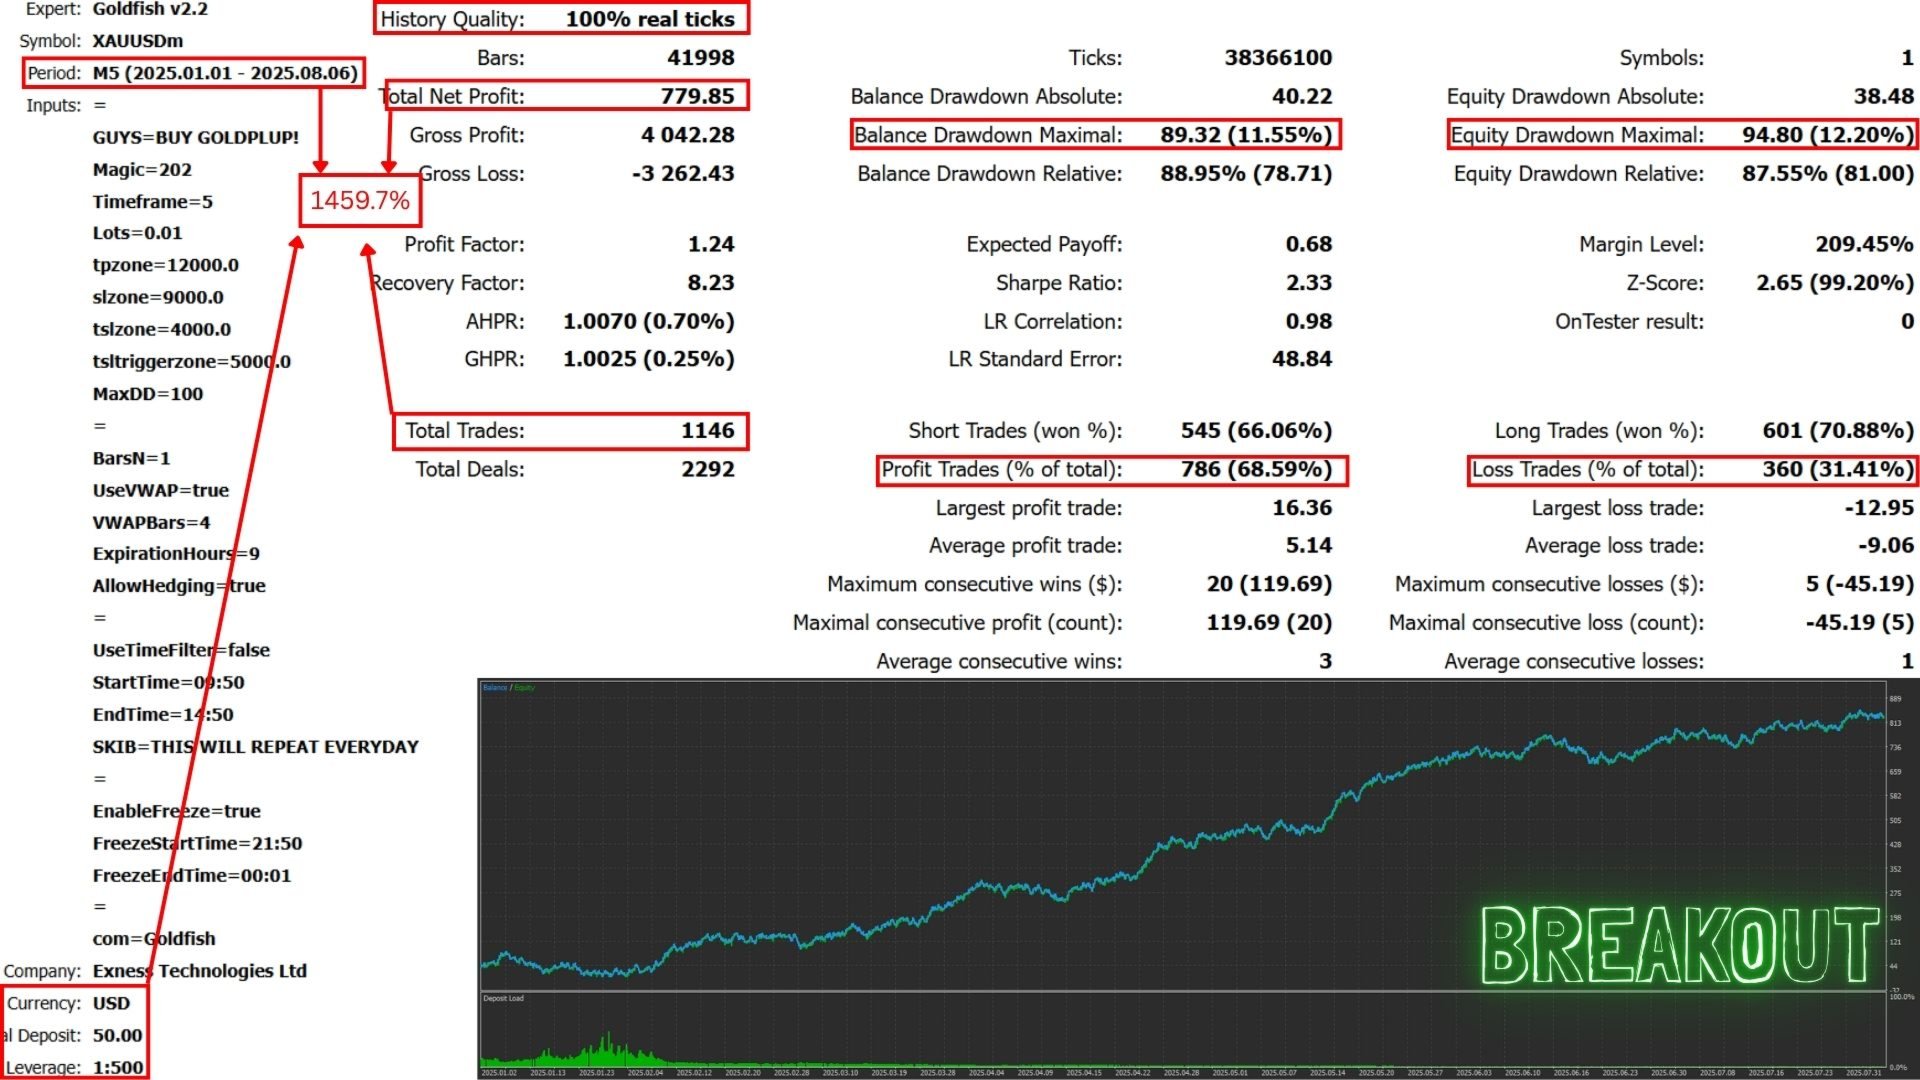Viewport: 1920px width, 1080px height.
Task: Select the "FreezeEndTime=00:01" input
Action: (192, 875)
